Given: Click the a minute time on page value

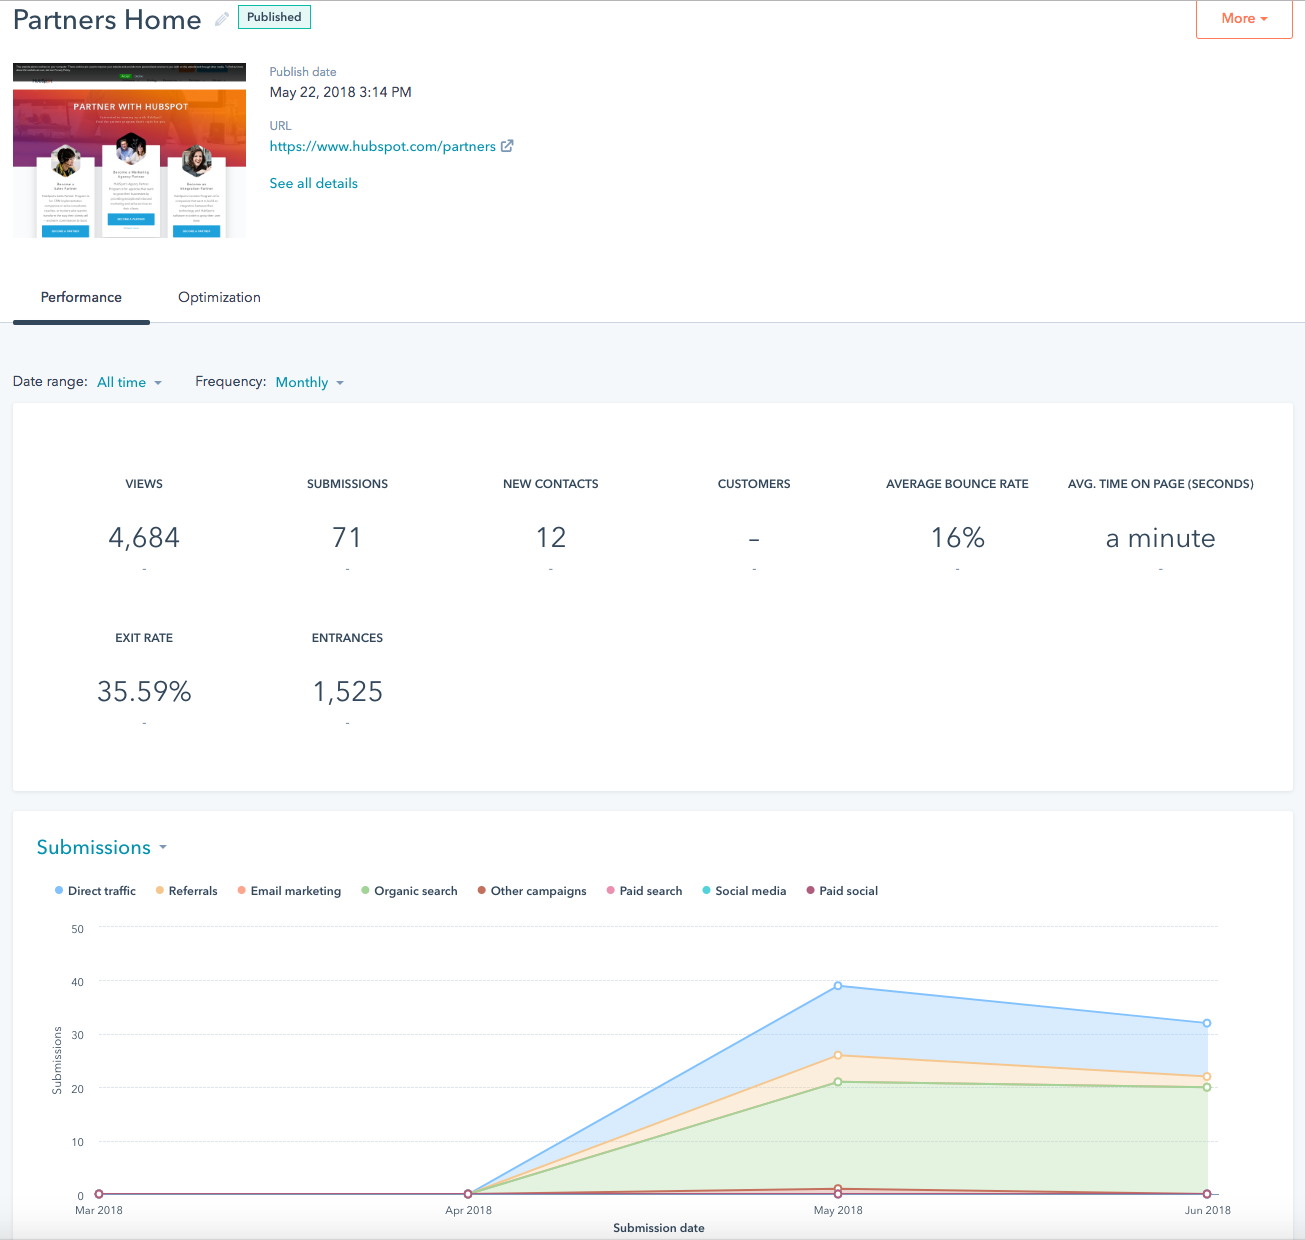Looking at the screenshot, I should point(1161,538).
